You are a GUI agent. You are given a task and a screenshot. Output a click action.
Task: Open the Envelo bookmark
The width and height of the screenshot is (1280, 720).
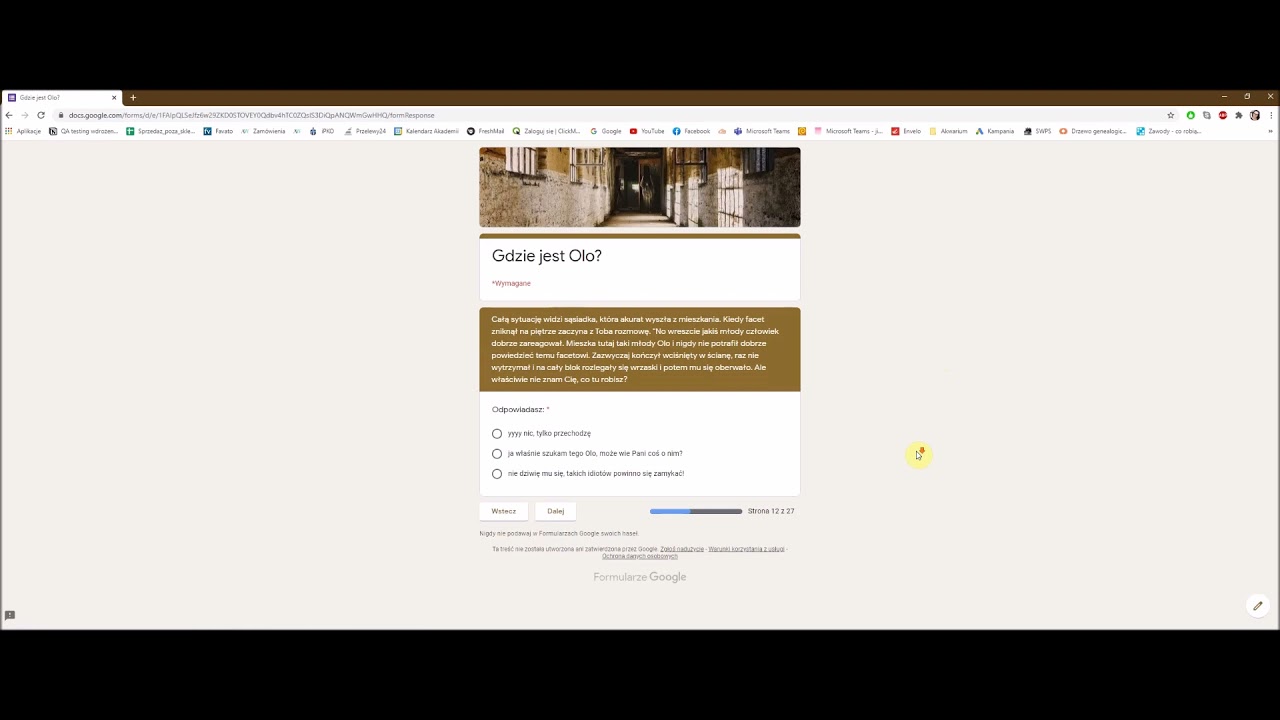coord(906,131)
